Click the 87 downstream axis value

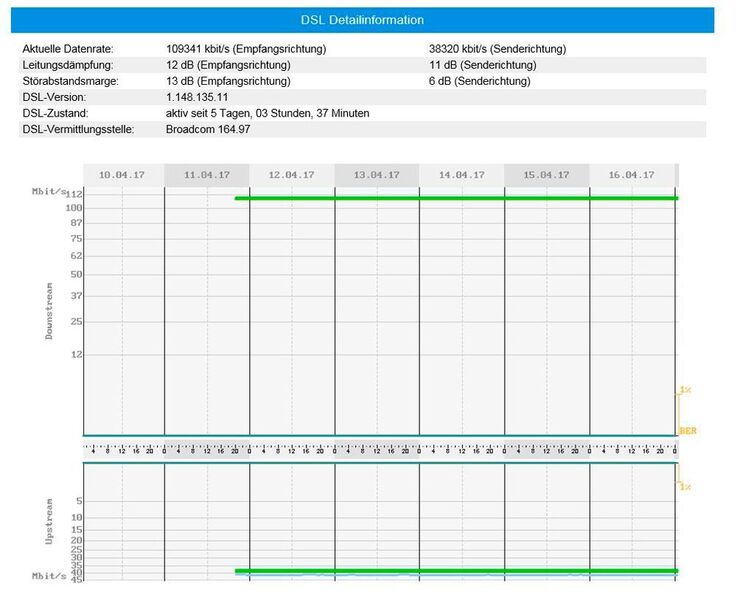click(77, 223)
